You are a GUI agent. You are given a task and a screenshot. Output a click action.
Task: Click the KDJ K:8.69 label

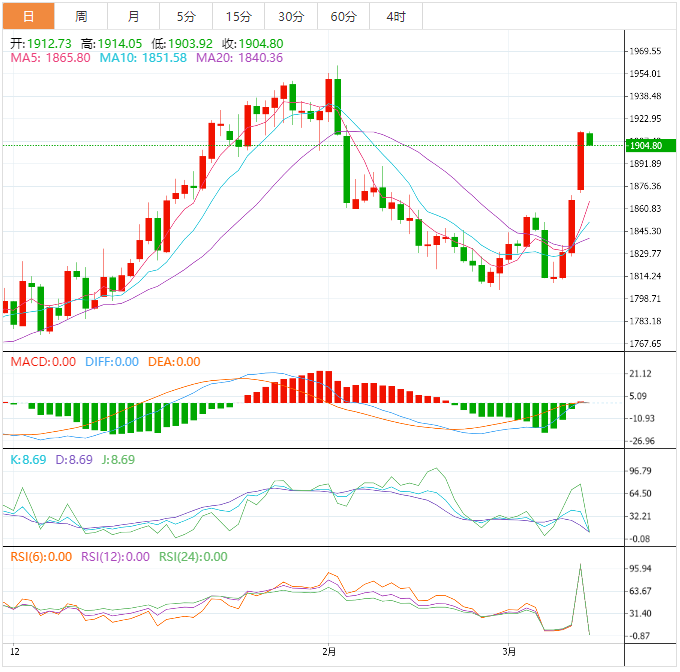click(x=28, y=460)
